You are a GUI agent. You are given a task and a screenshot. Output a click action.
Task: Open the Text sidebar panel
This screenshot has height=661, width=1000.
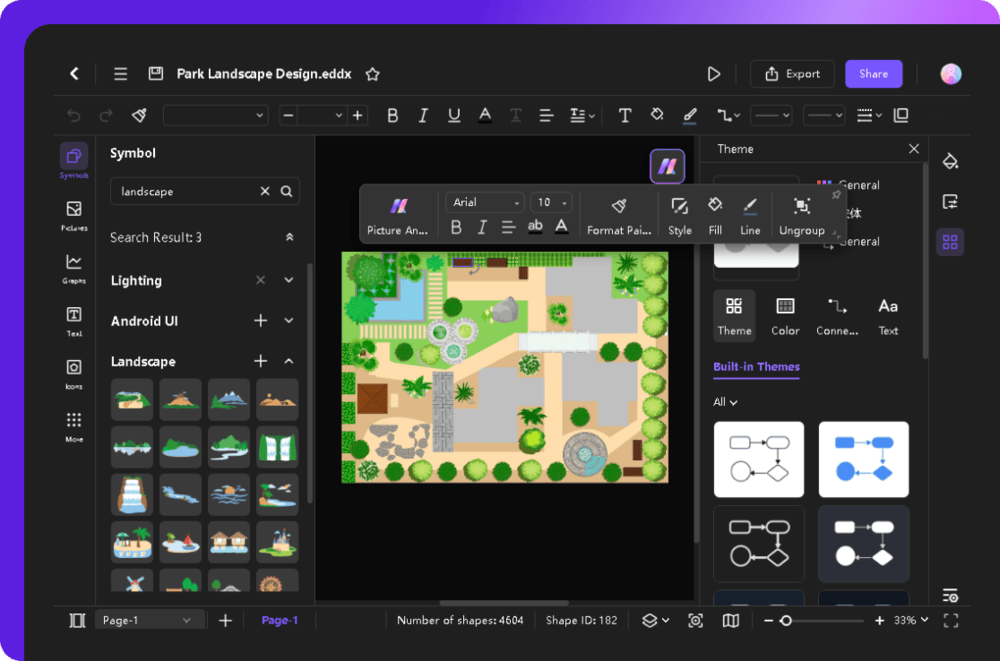(74, 321)
